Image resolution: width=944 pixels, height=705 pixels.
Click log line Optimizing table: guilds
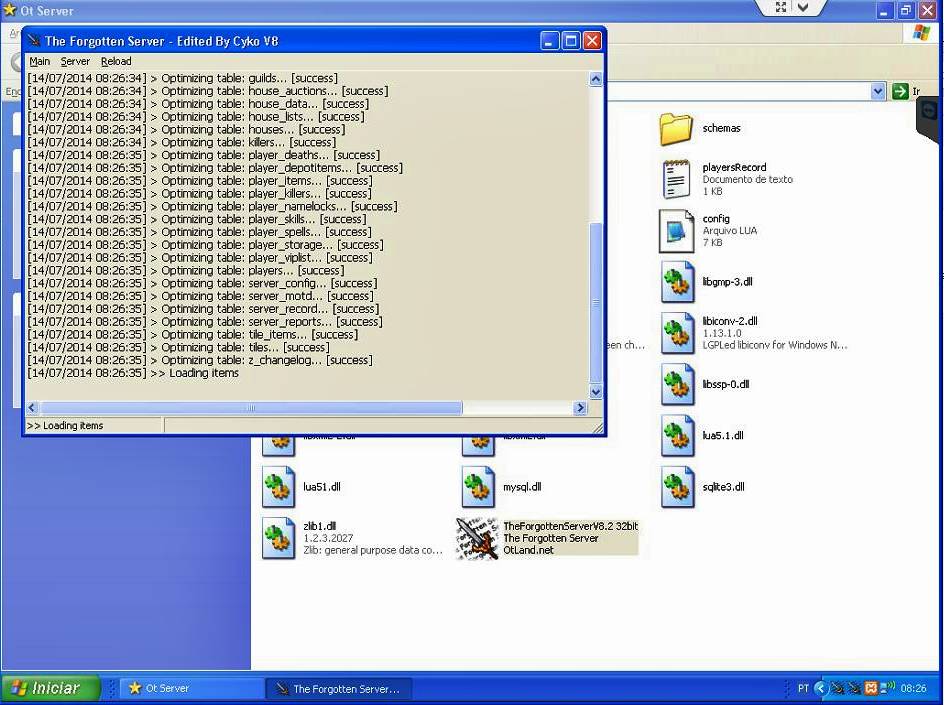[182, 78]
